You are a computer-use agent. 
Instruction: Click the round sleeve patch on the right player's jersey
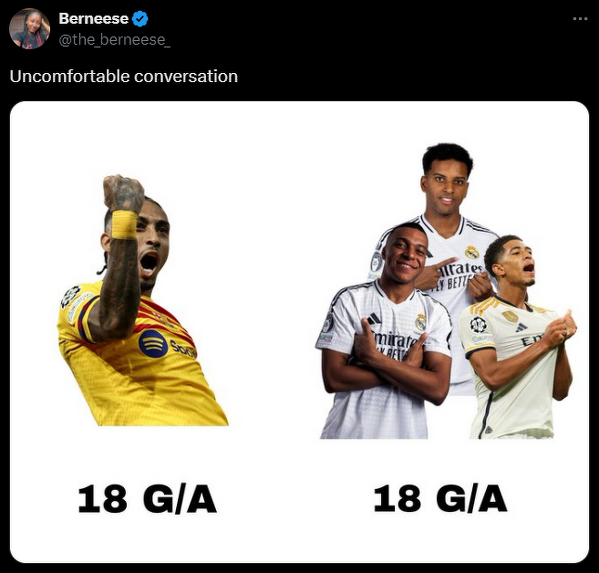(x=478, y=325)
